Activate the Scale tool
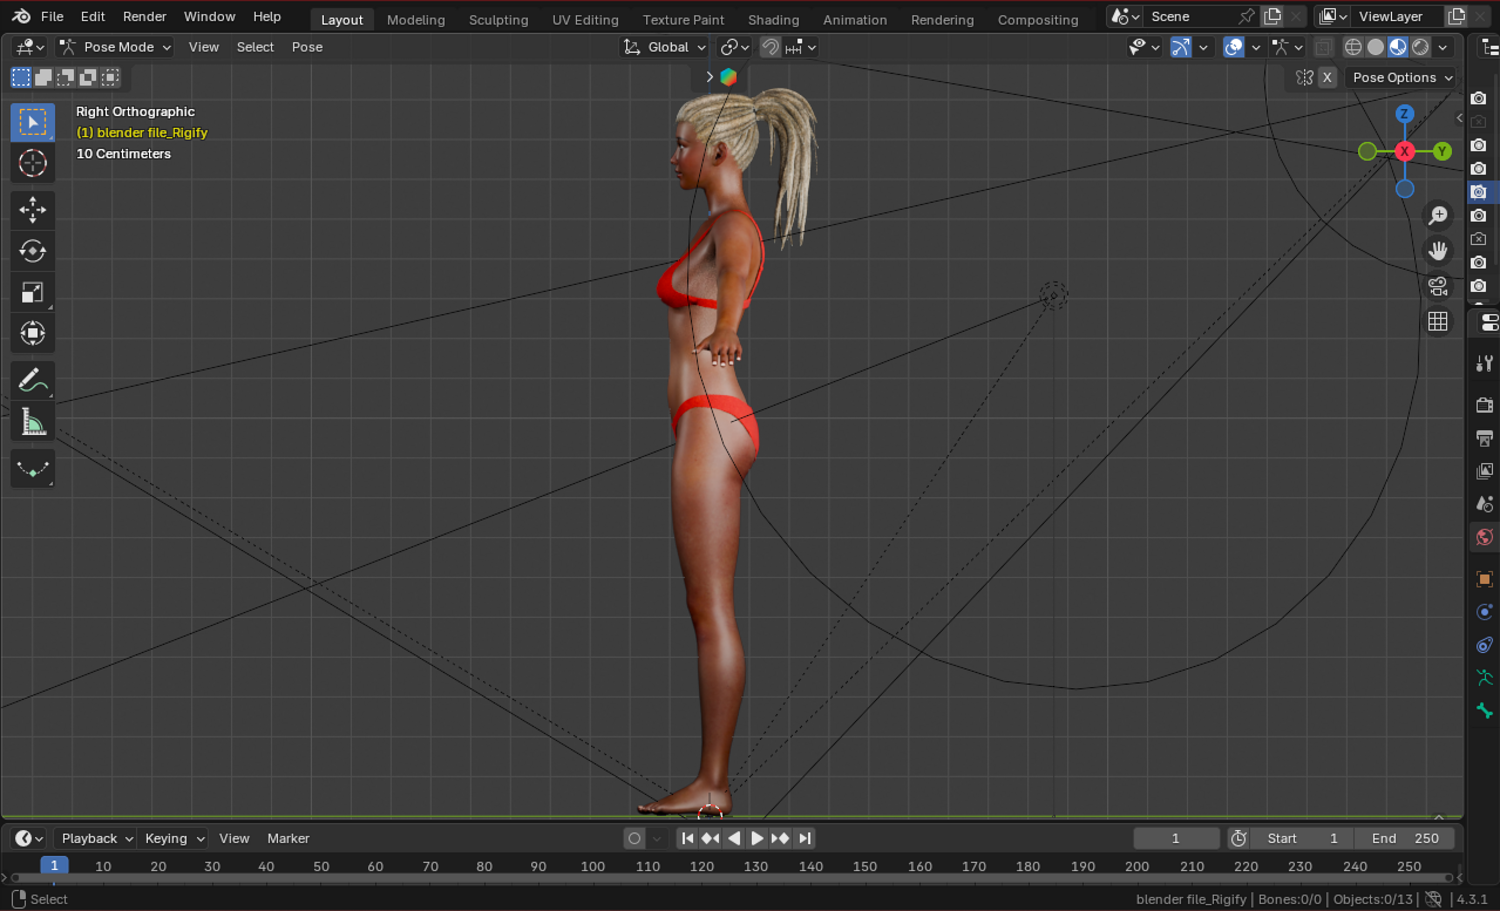Screen dimensions: 1500x911 (33, 292)
